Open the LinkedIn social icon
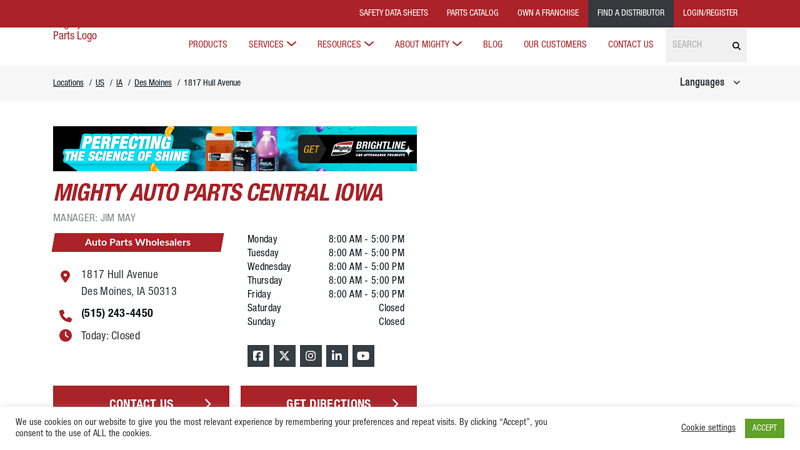The width and height of the screenshot is (800, 450). 337,356
